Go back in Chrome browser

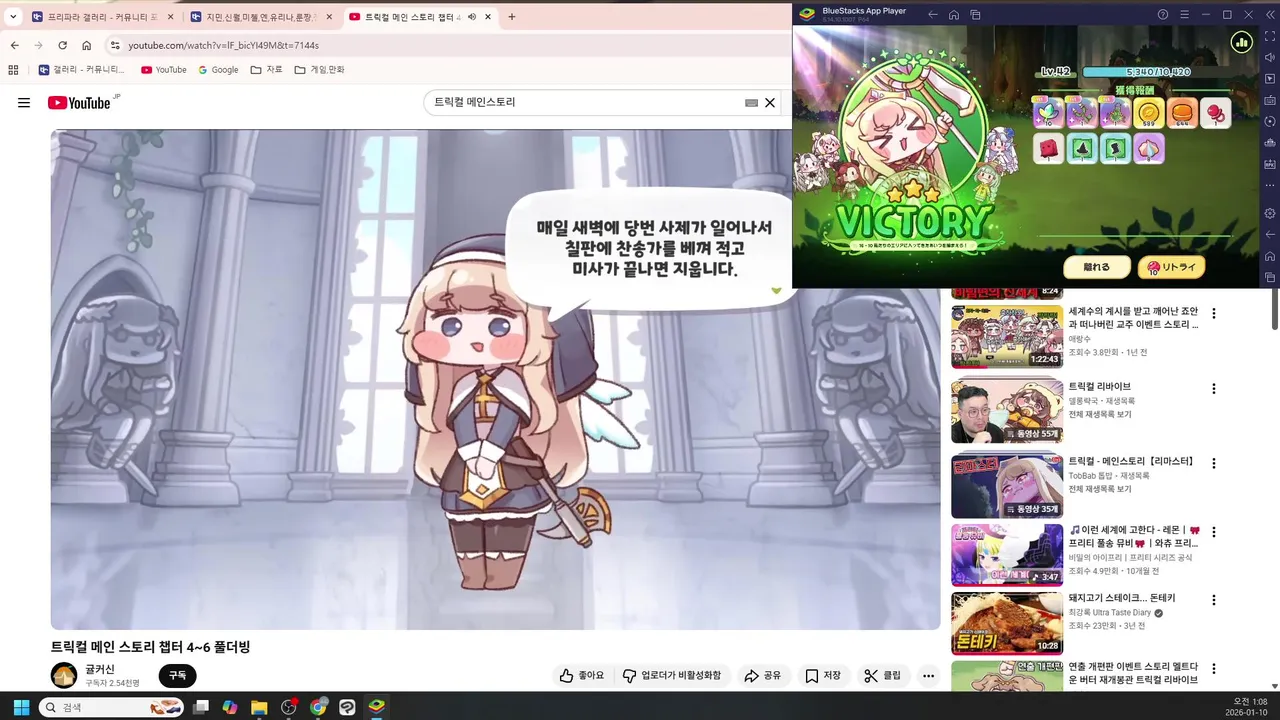pyautogui.click(x=14, y=45)
